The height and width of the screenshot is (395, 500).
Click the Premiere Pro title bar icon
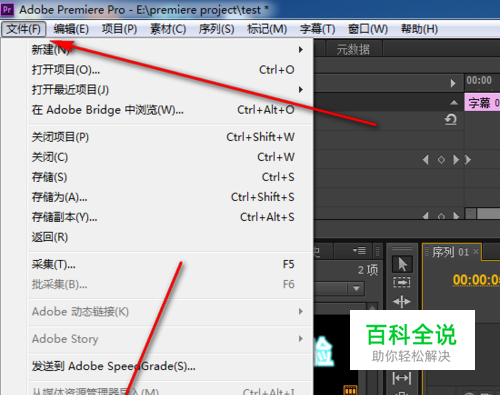[7, 9]
